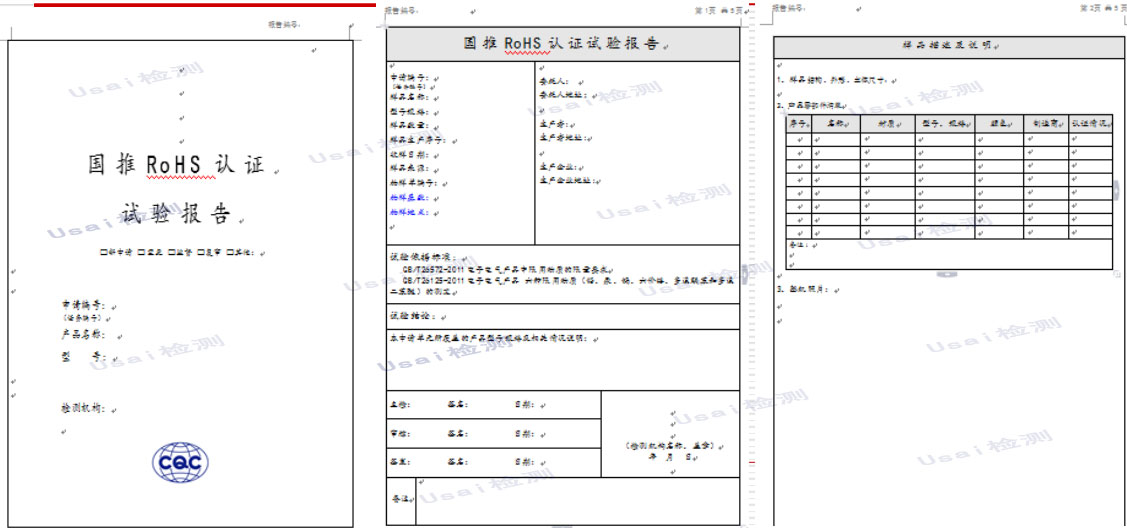Click the cover subtitle 试验报告
The height and width of the screenshot is (528, 1127).
point(175,213)
